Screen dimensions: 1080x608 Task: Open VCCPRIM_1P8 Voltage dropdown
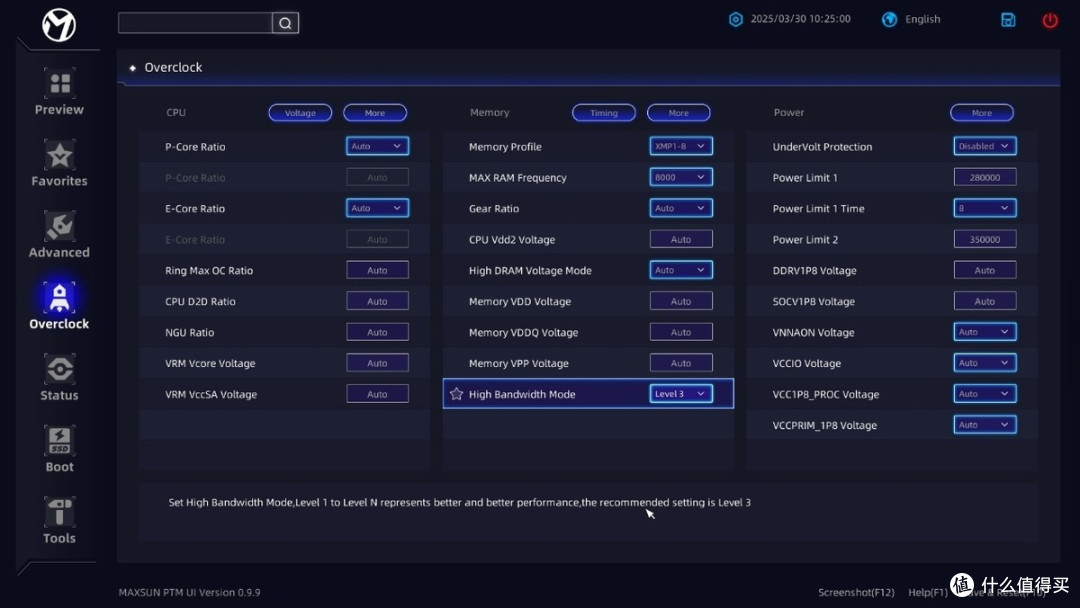[985, 425]
